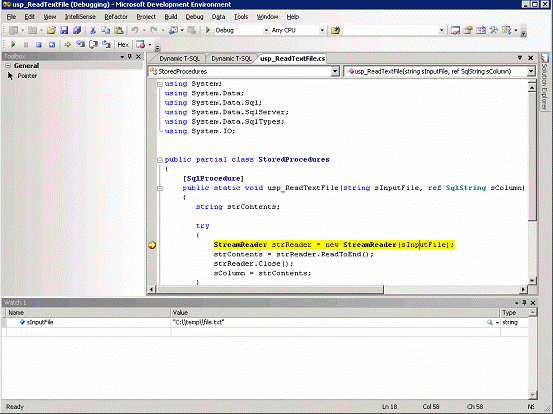Click the Show Next Statement arrow icon
The width and height of the screenshot is (553, 414).
[68, 45]
